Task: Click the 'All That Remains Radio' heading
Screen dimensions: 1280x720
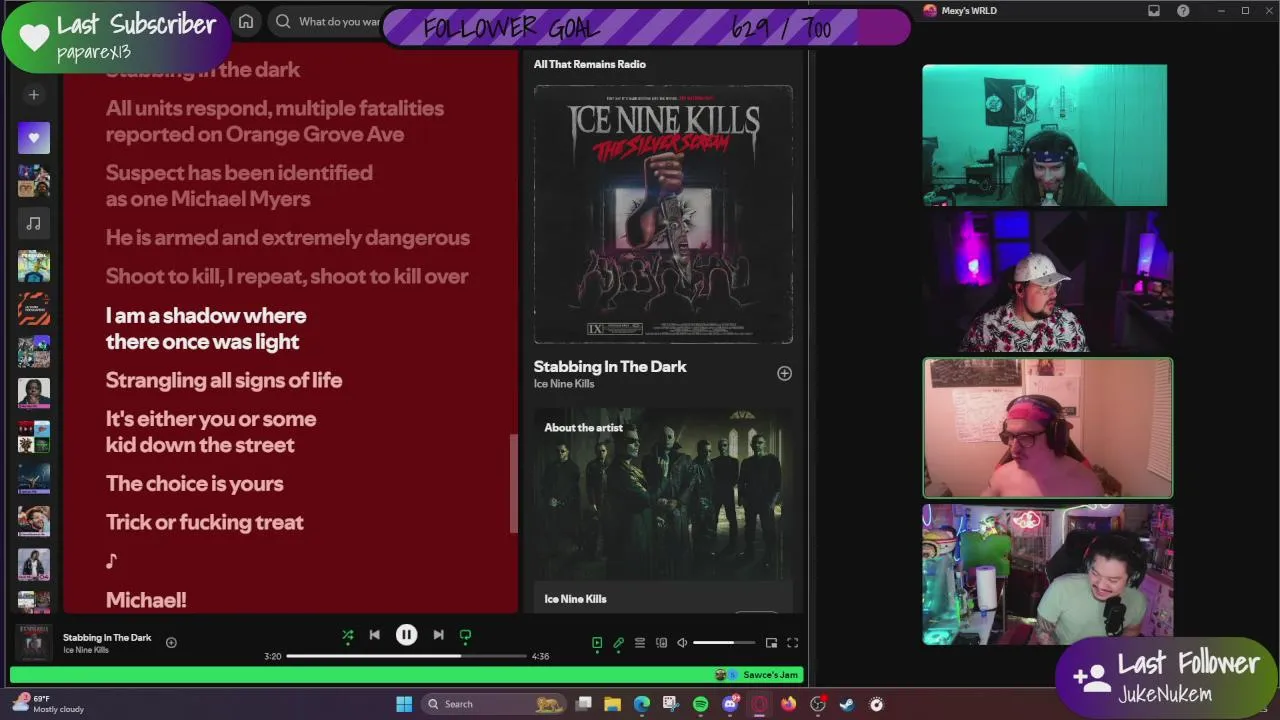Action: [x=590, y=64]
